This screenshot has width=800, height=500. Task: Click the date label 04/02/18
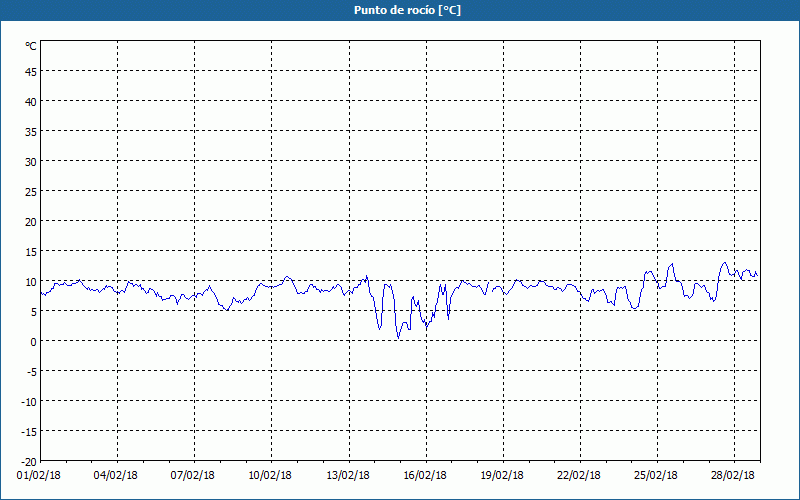click(116, 476)
